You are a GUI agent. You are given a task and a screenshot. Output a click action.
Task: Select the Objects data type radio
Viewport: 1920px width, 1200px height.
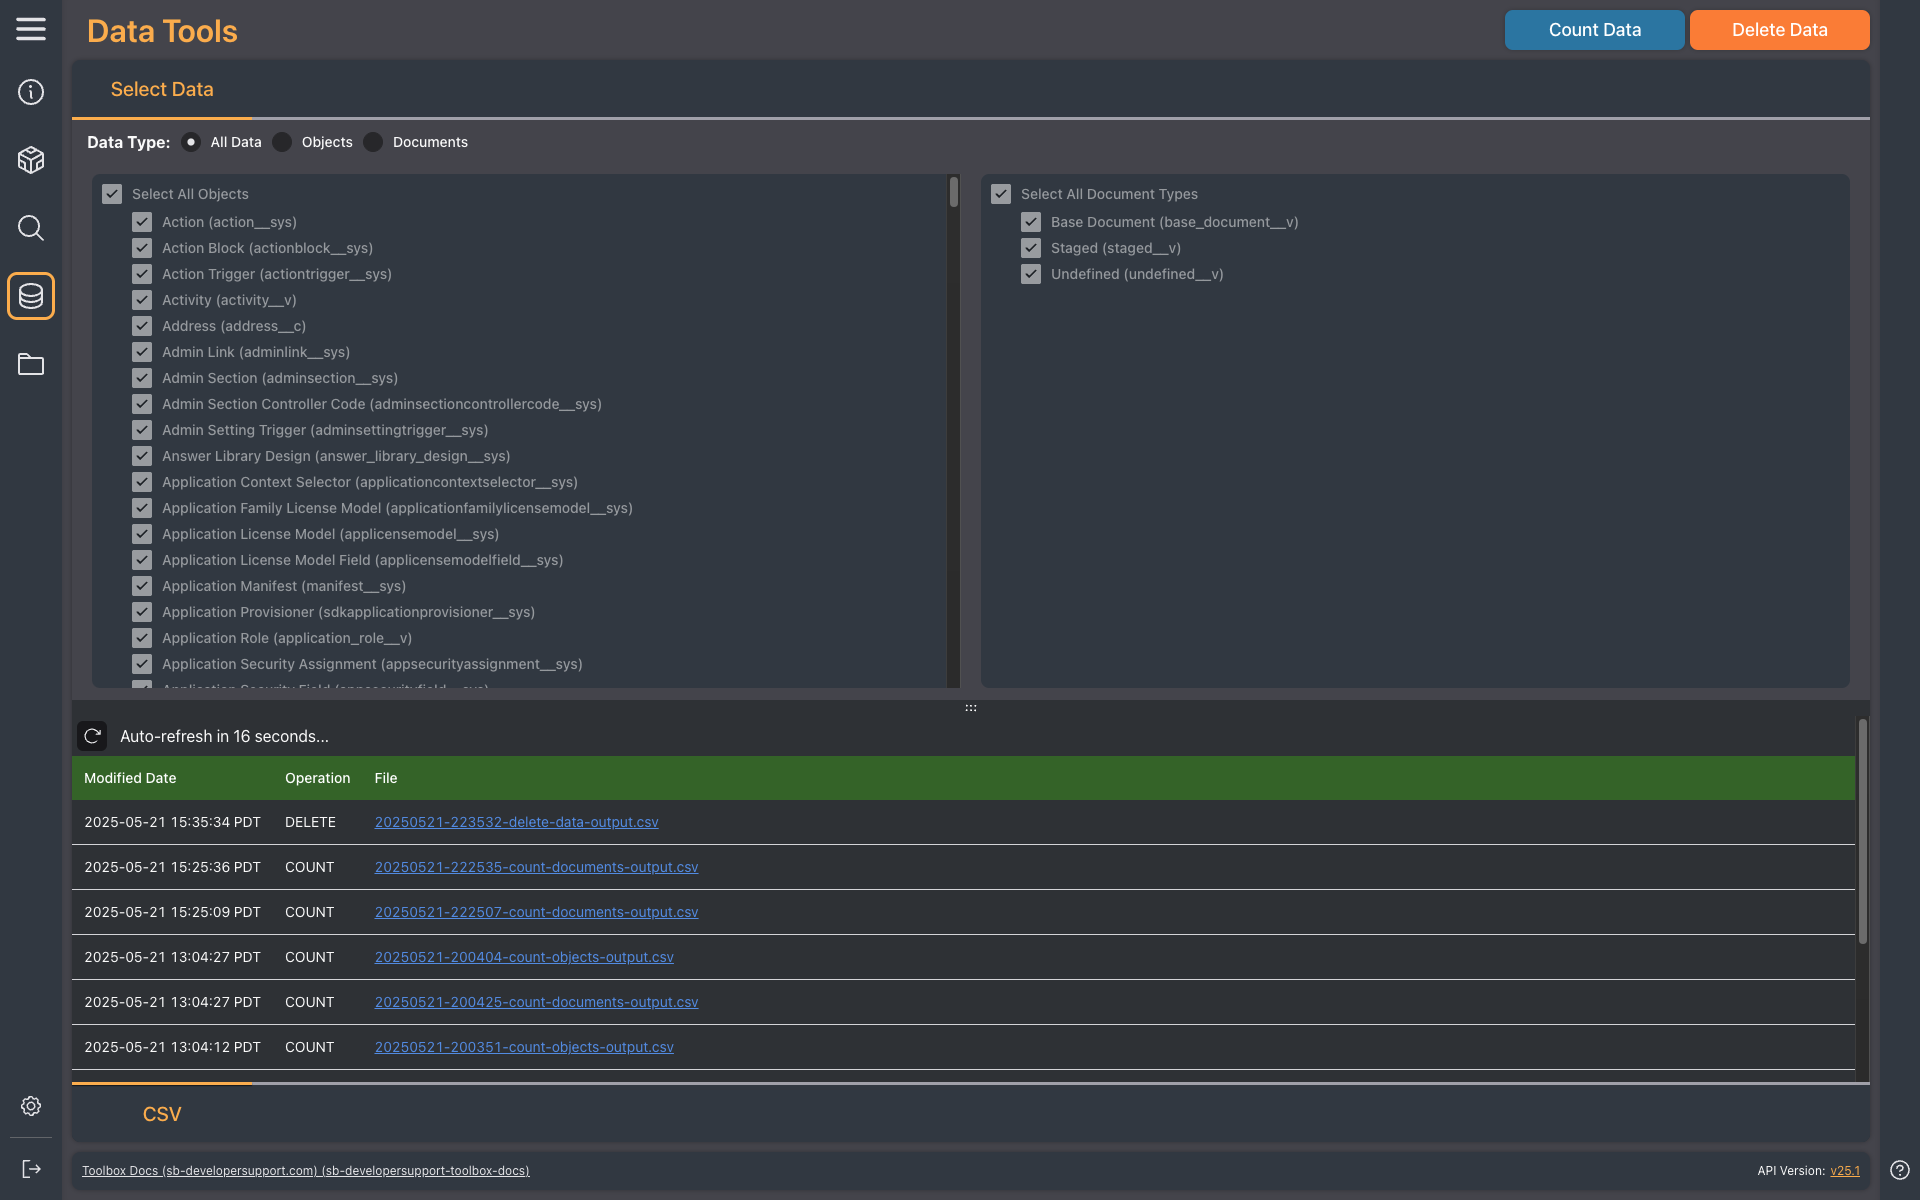coord(283,142)
